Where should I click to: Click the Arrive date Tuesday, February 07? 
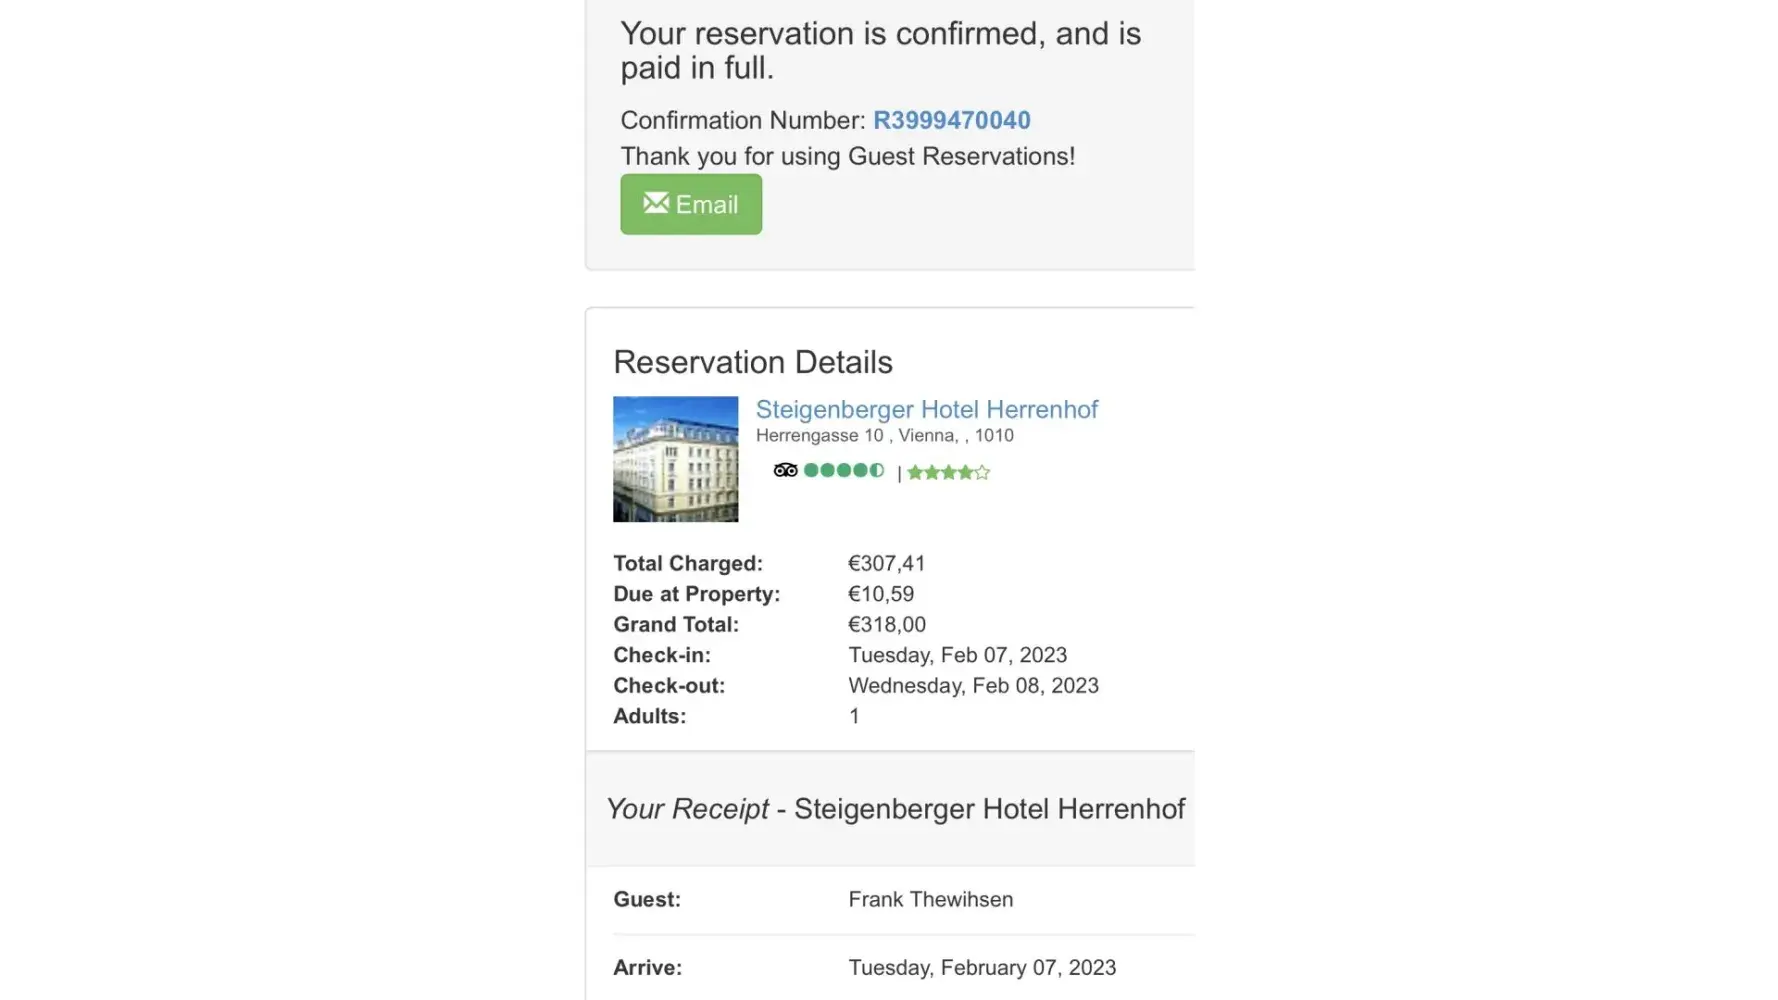981,968
